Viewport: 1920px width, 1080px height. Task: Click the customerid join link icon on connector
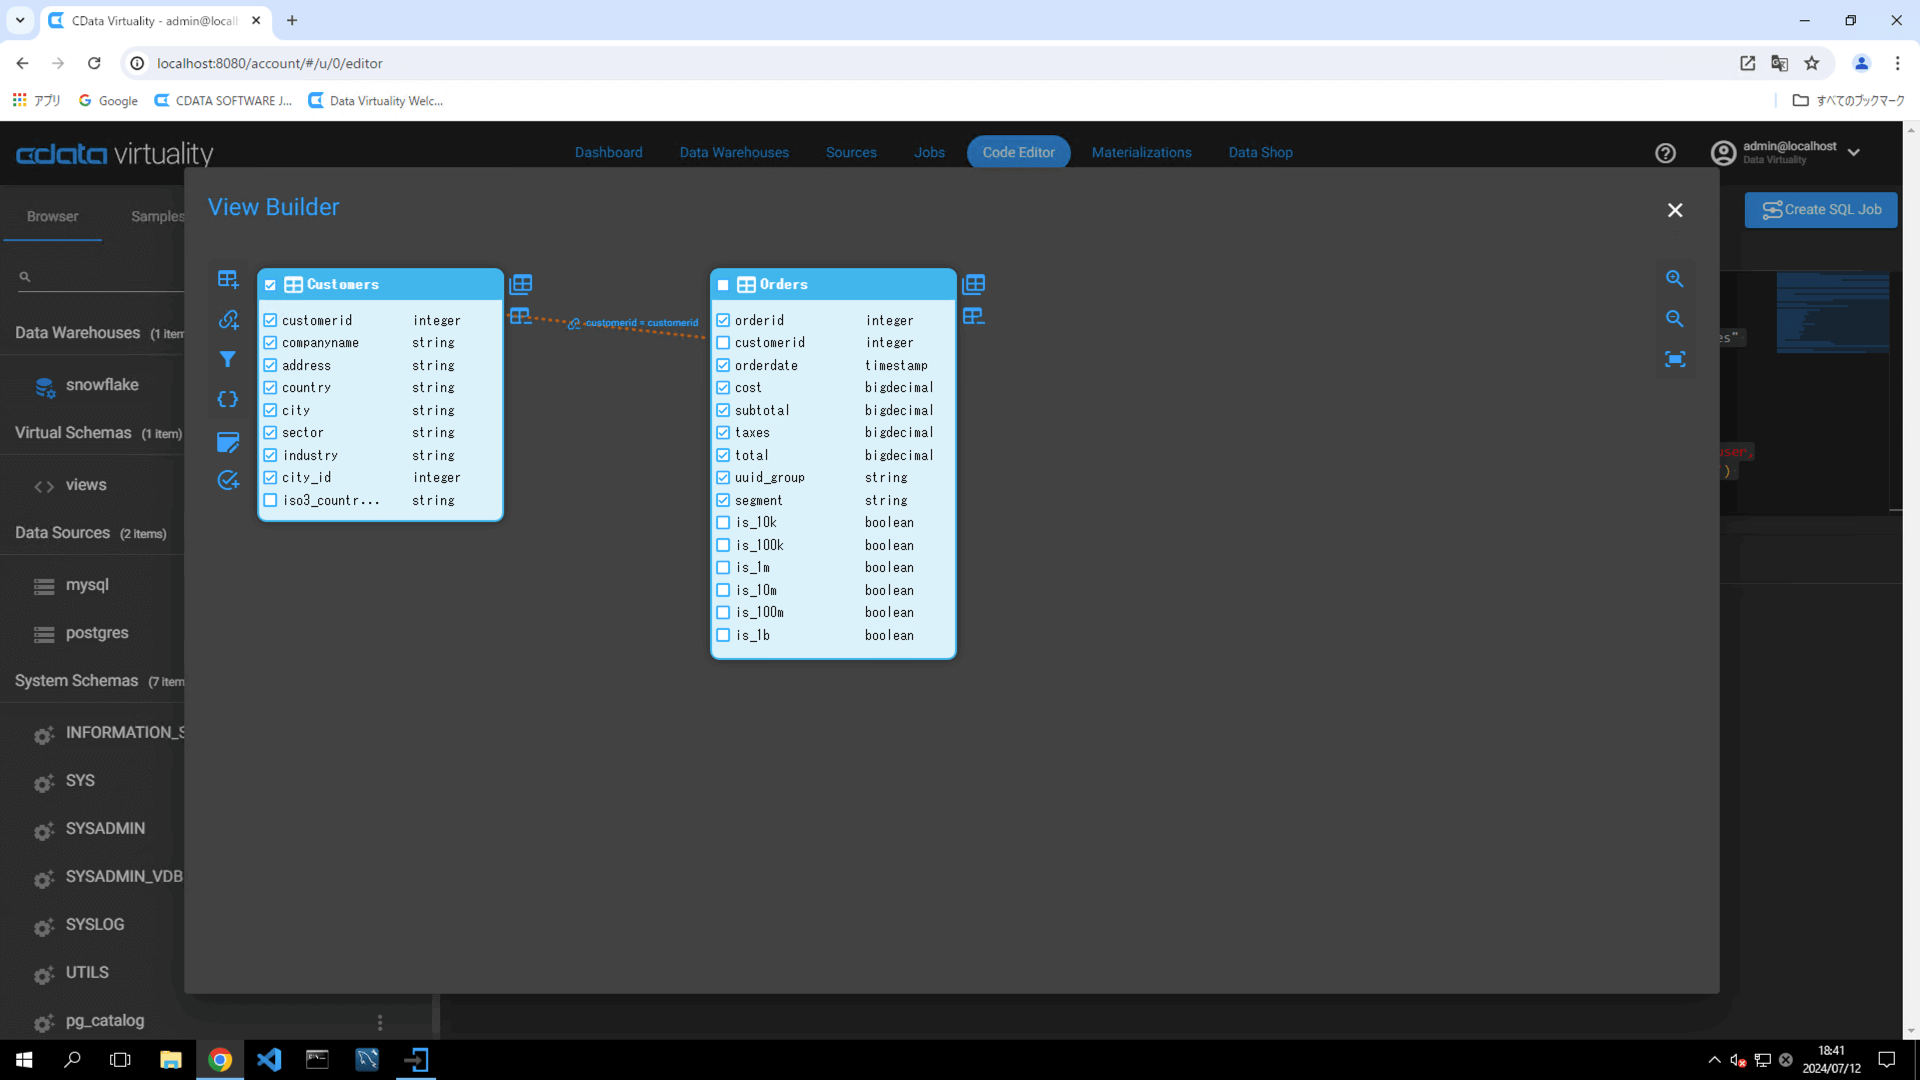[x=574, y=324]
